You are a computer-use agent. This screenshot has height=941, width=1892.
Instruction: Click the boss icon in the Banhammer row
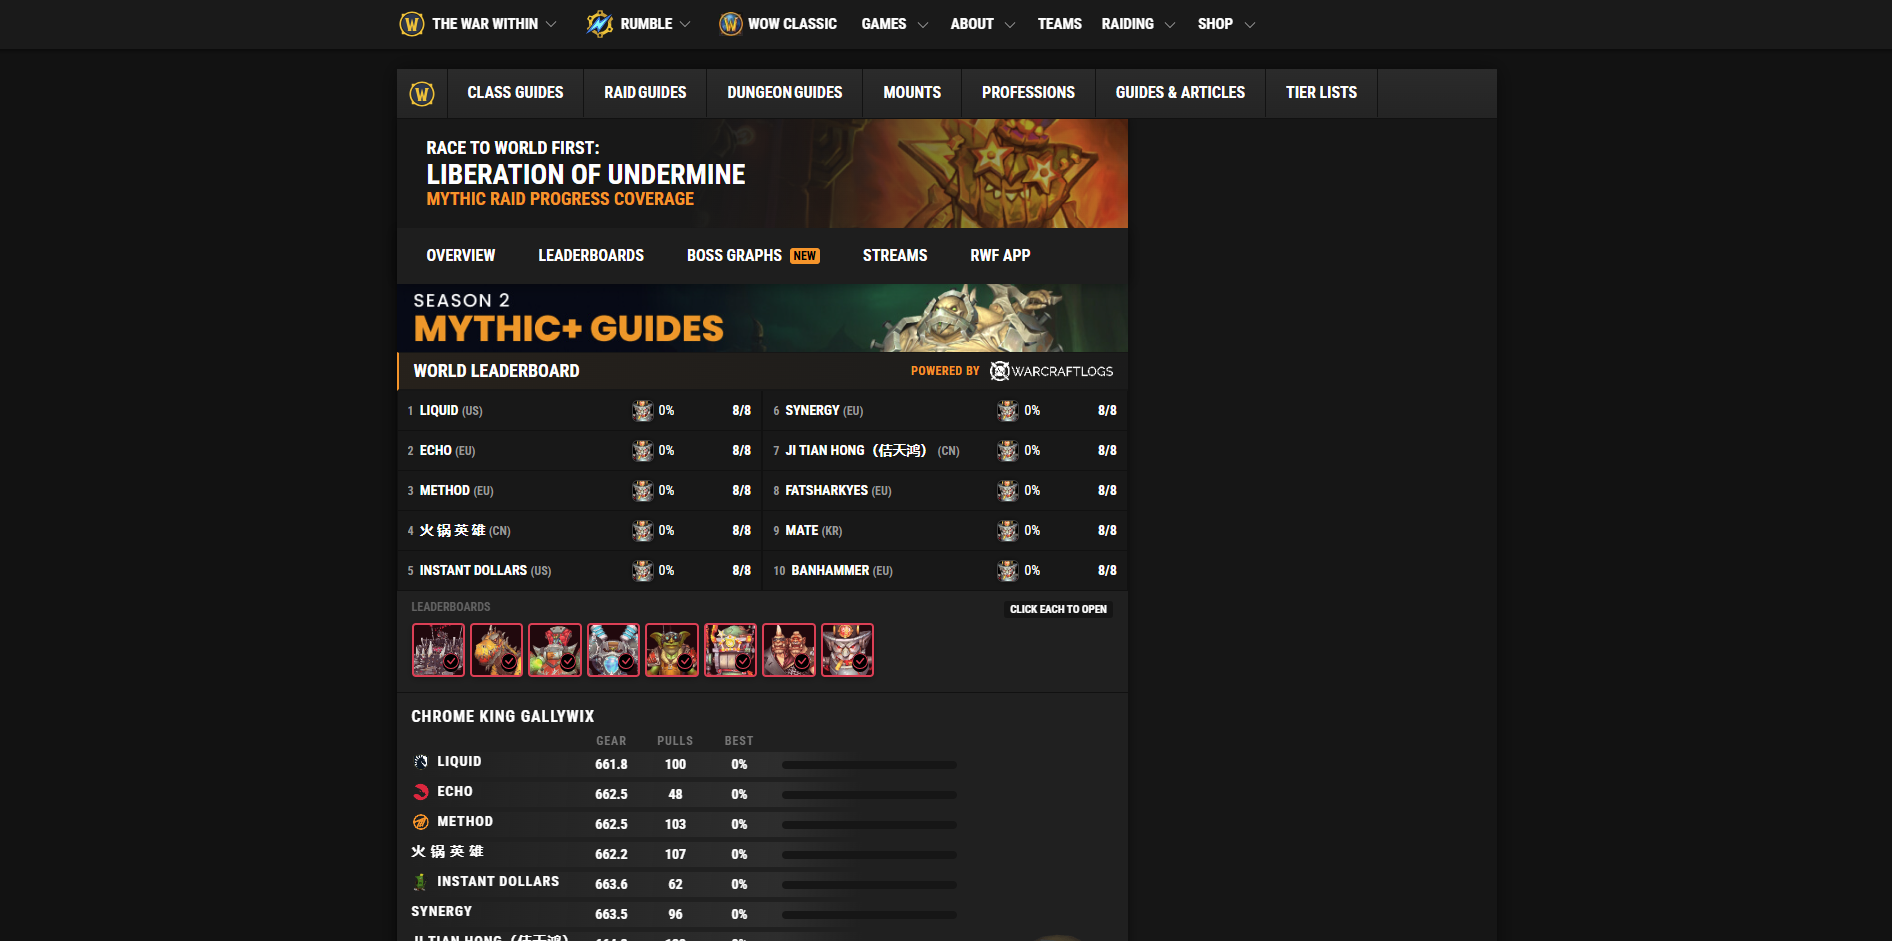point(1007,571)
